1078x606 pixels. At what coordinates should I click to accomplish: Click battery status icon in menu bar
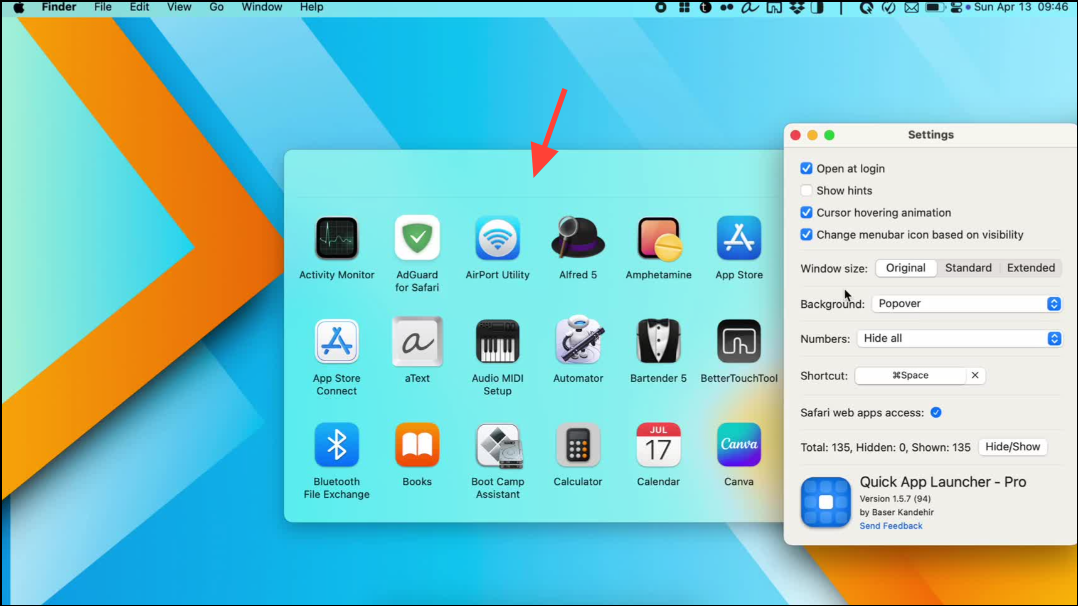933,8
